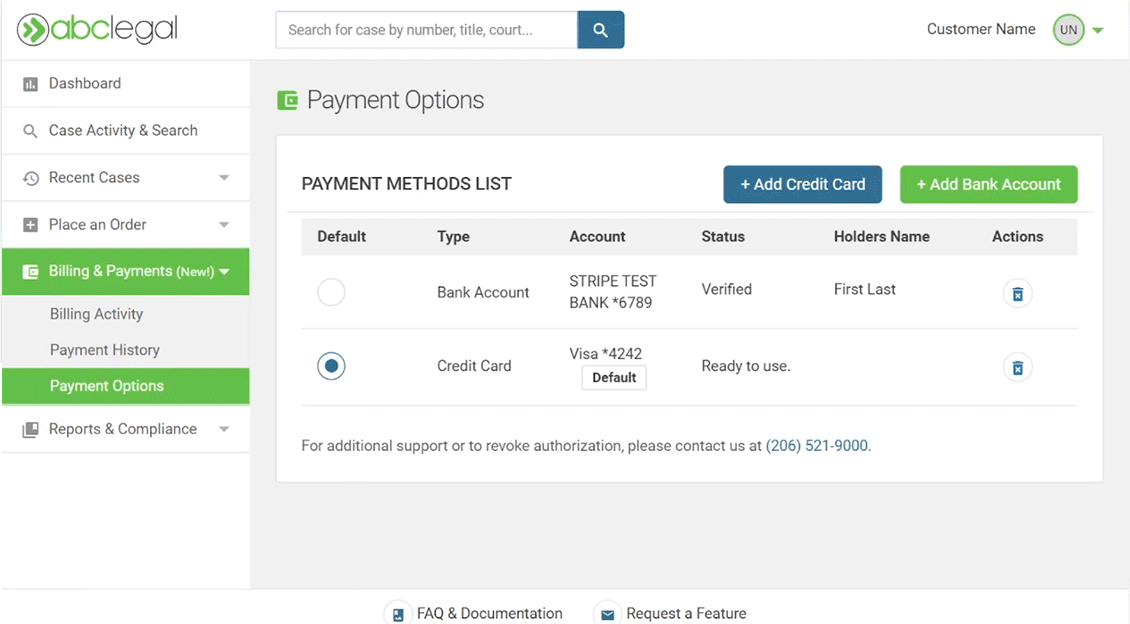Click the Request a Feature envelope icon
Image resolution: width=1130 pixels, height=624 pixels.
(x=607, y=614)
